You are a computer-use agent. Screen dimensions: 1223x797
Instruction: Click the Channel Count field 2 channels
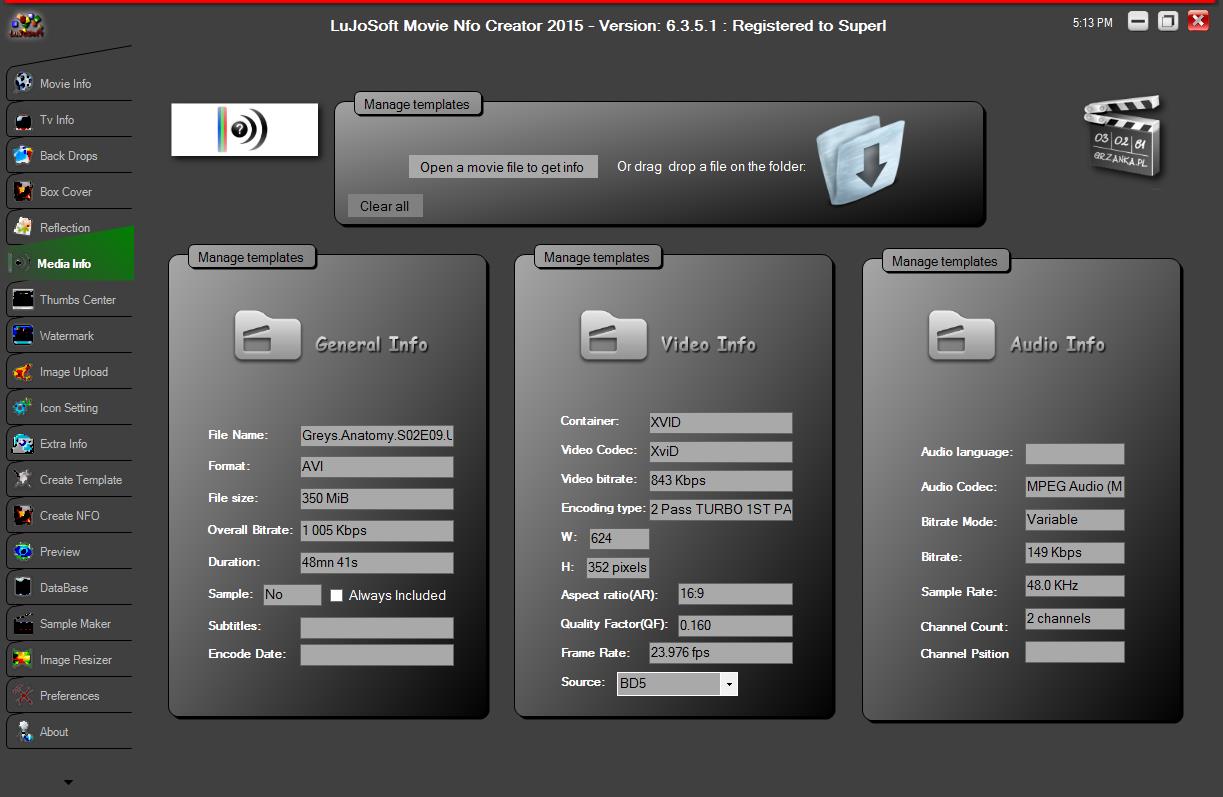click(x=1075, y=618)
